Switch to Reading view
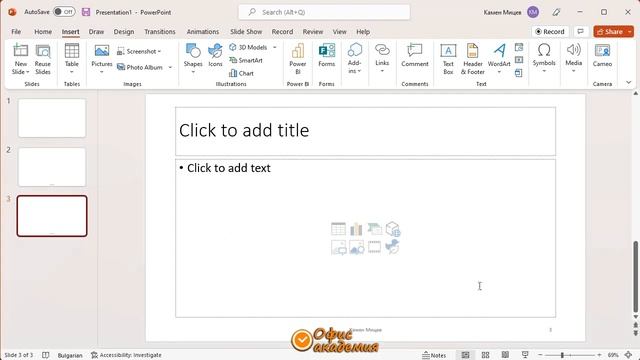 point(505,355)
